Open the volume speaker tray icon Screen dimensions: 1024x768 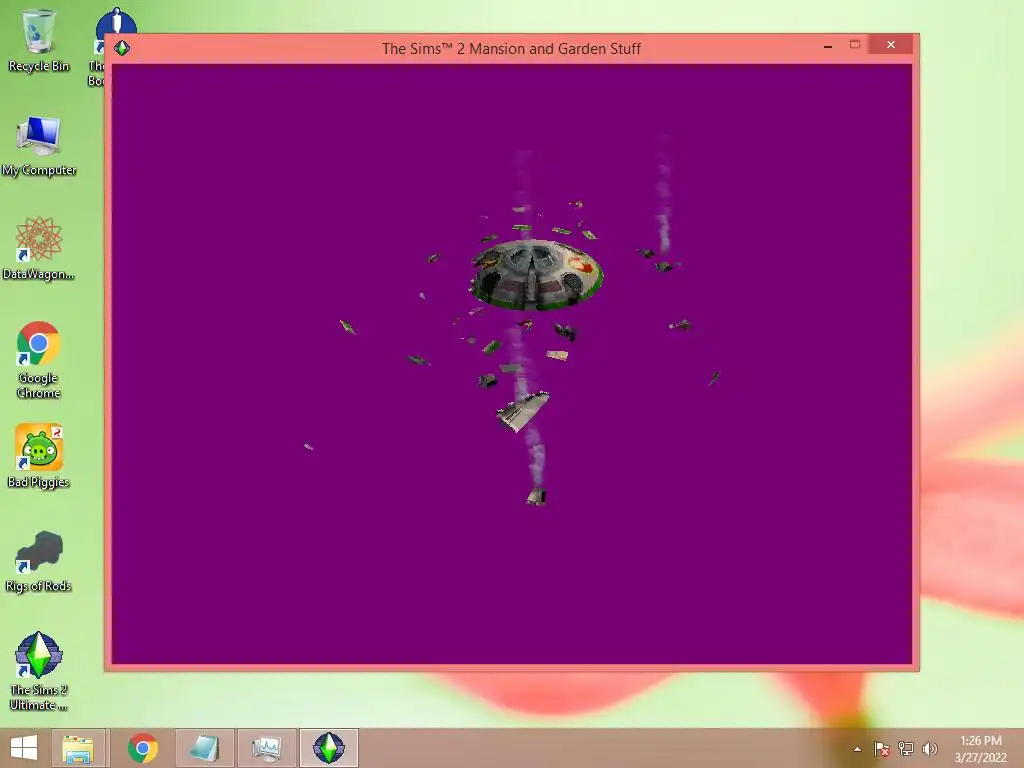pyautogui.click(x=929, y=749)
